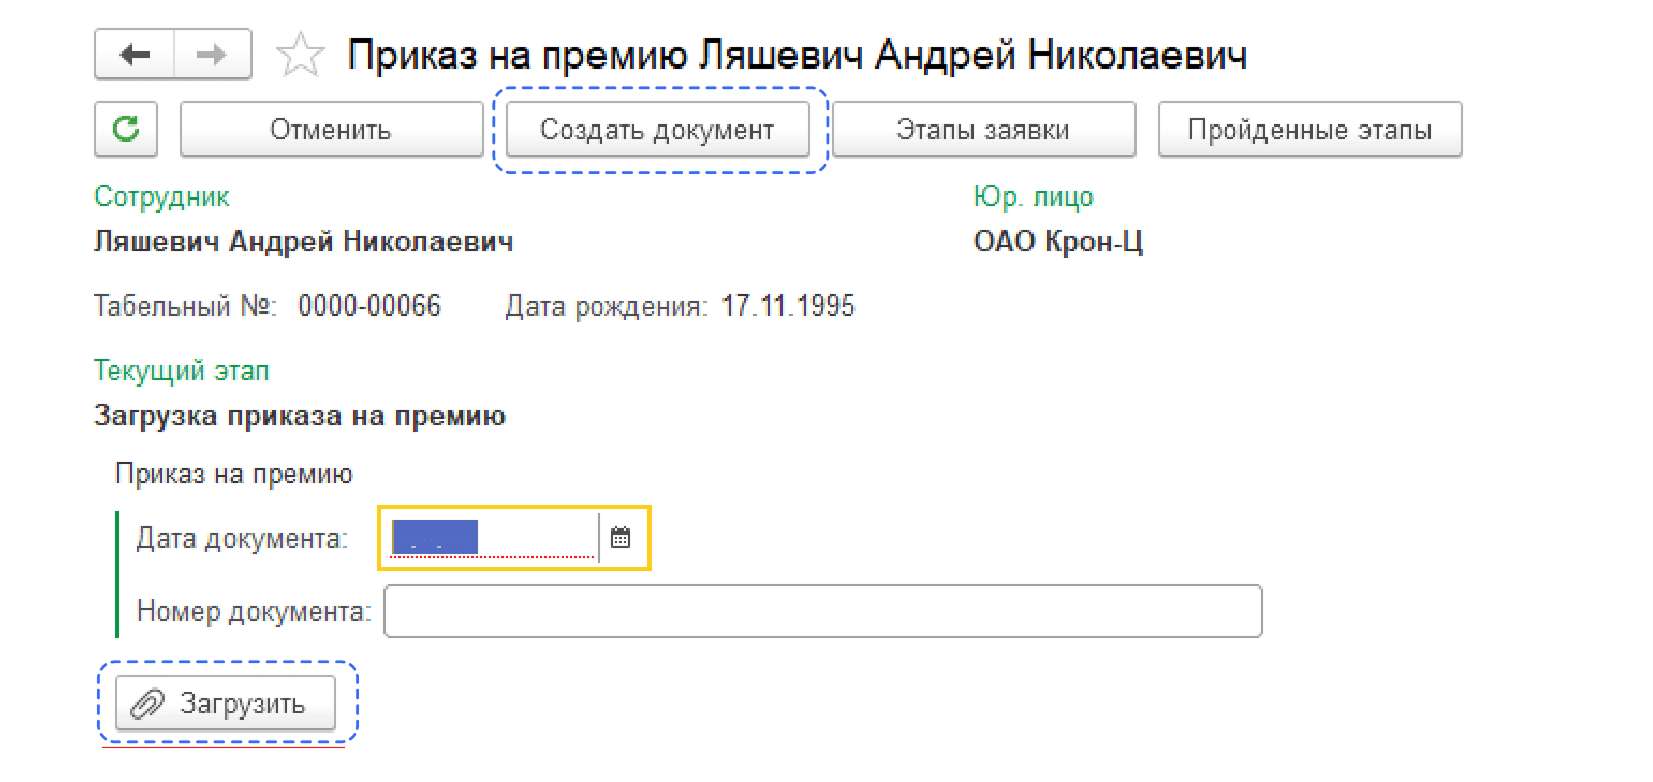
Task: Click the Юр. лицо label
Action: (x=1033, y=197)
